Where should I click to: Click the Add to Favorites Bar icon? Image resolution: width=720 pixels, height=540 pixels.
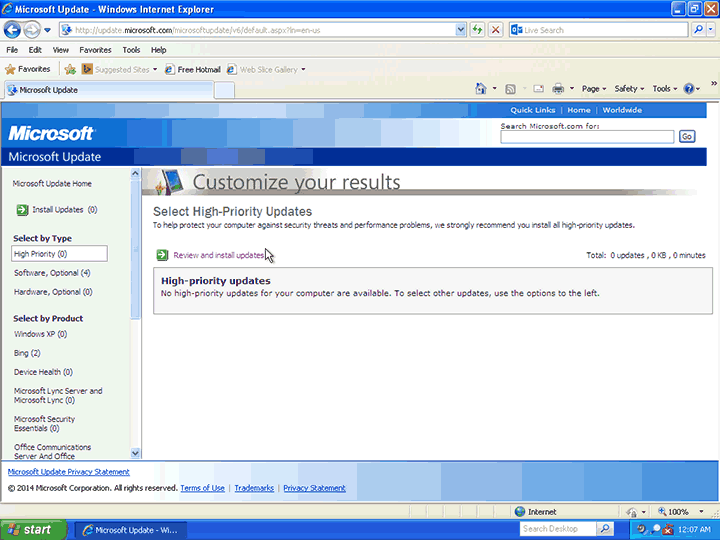point(70,69)
